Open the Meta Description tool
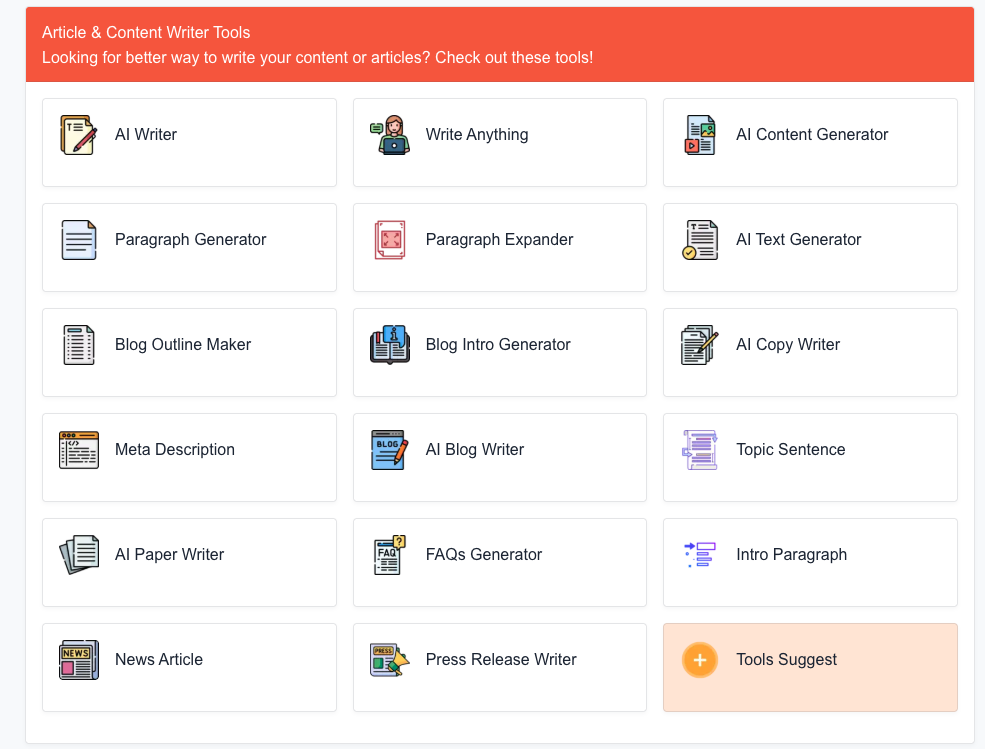This screenshot has height=749, width=985. 175,450
